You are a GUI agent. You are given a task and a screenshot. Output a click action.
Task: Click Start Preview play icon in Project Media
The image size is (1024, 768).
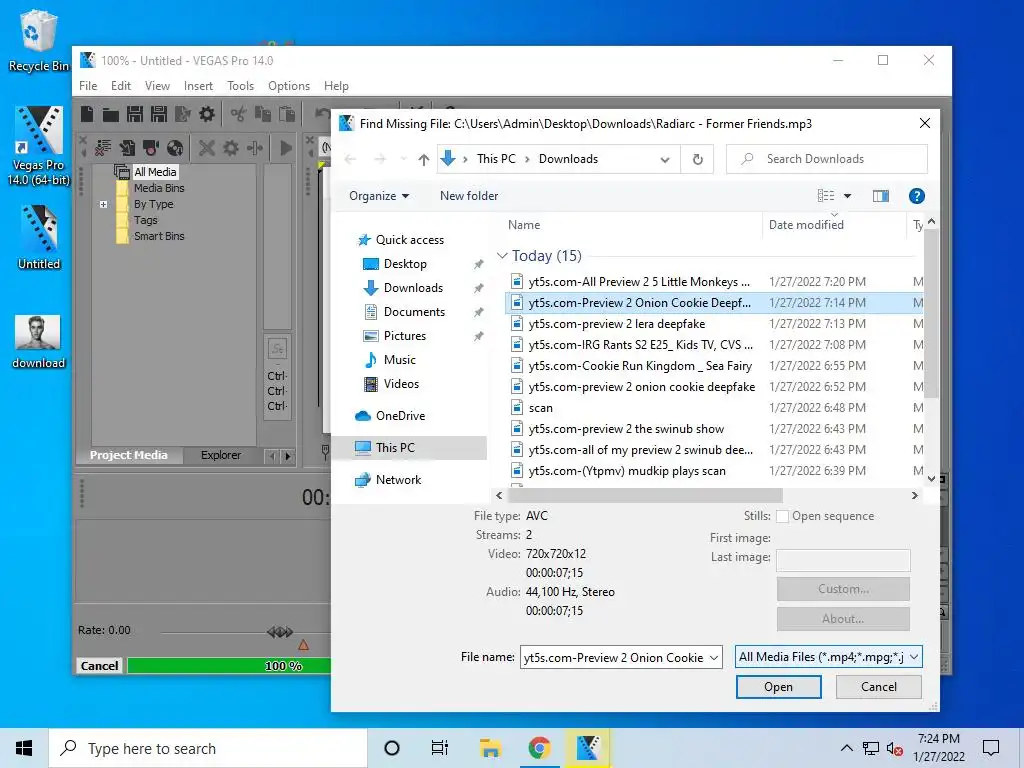click(x=285, y=148)
